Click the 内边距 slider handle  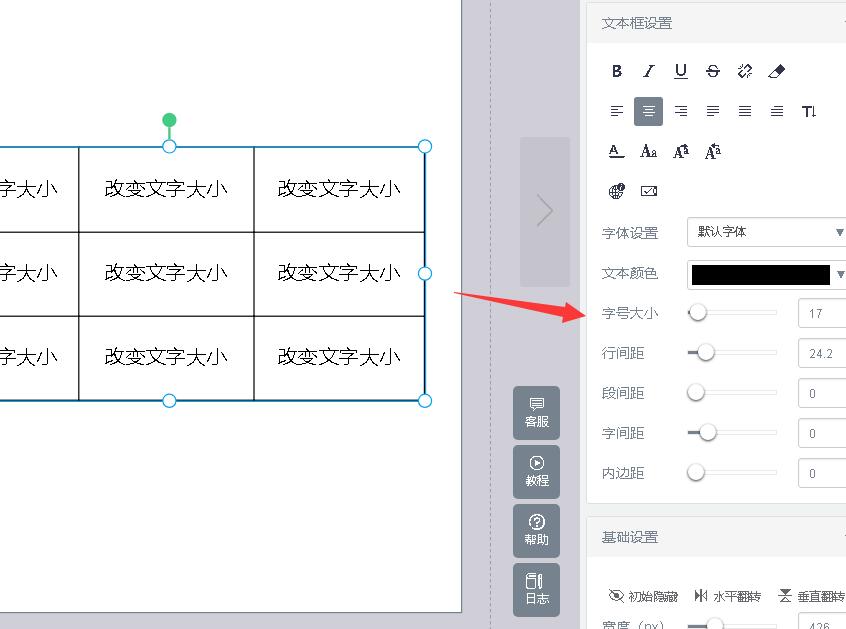pos(696,473)
